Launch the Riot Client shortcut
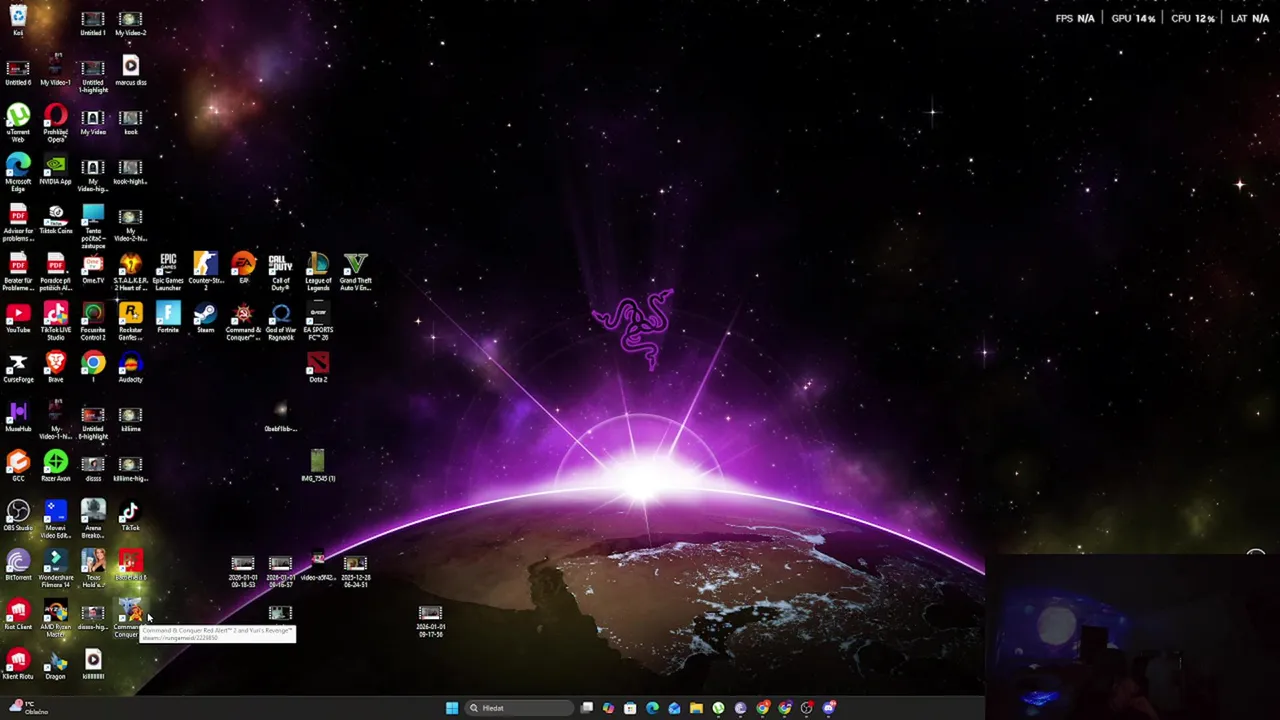 [18, 615]
